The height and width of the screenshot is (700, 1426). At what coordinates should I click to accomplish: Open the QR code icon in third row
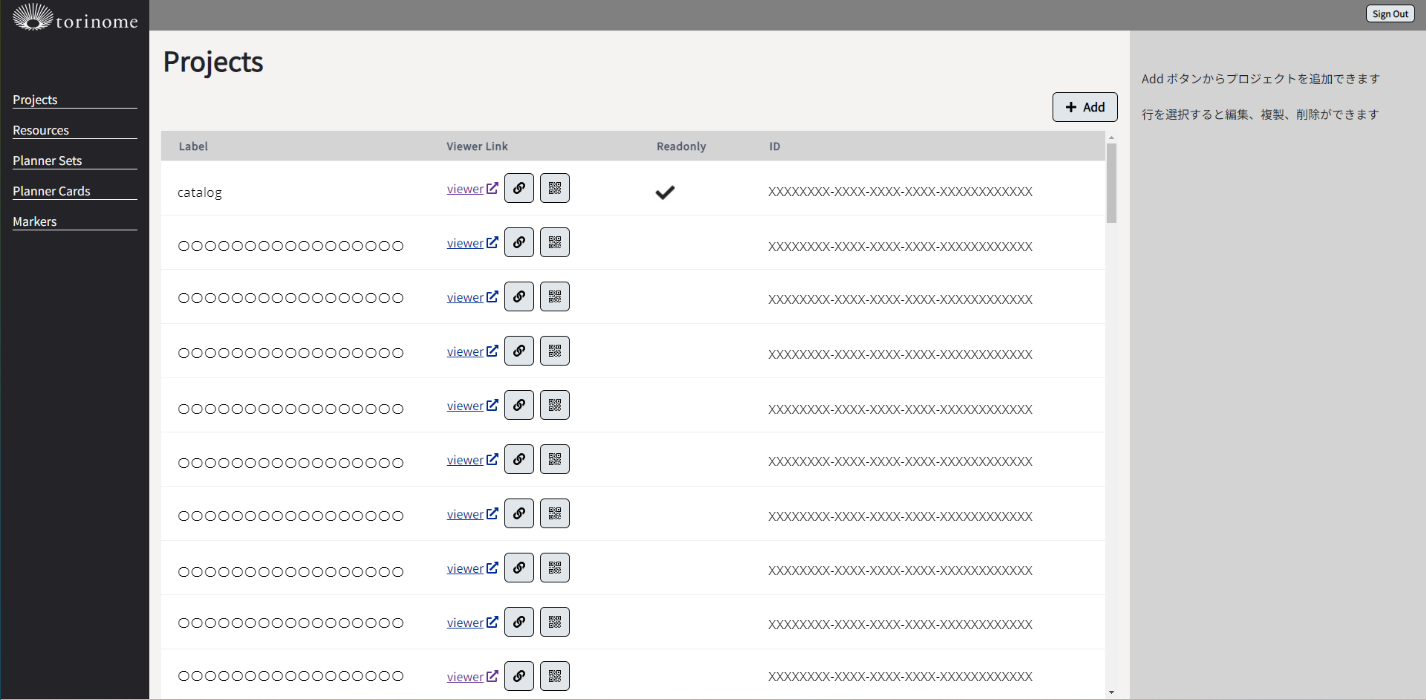click(x=555, y=297)
